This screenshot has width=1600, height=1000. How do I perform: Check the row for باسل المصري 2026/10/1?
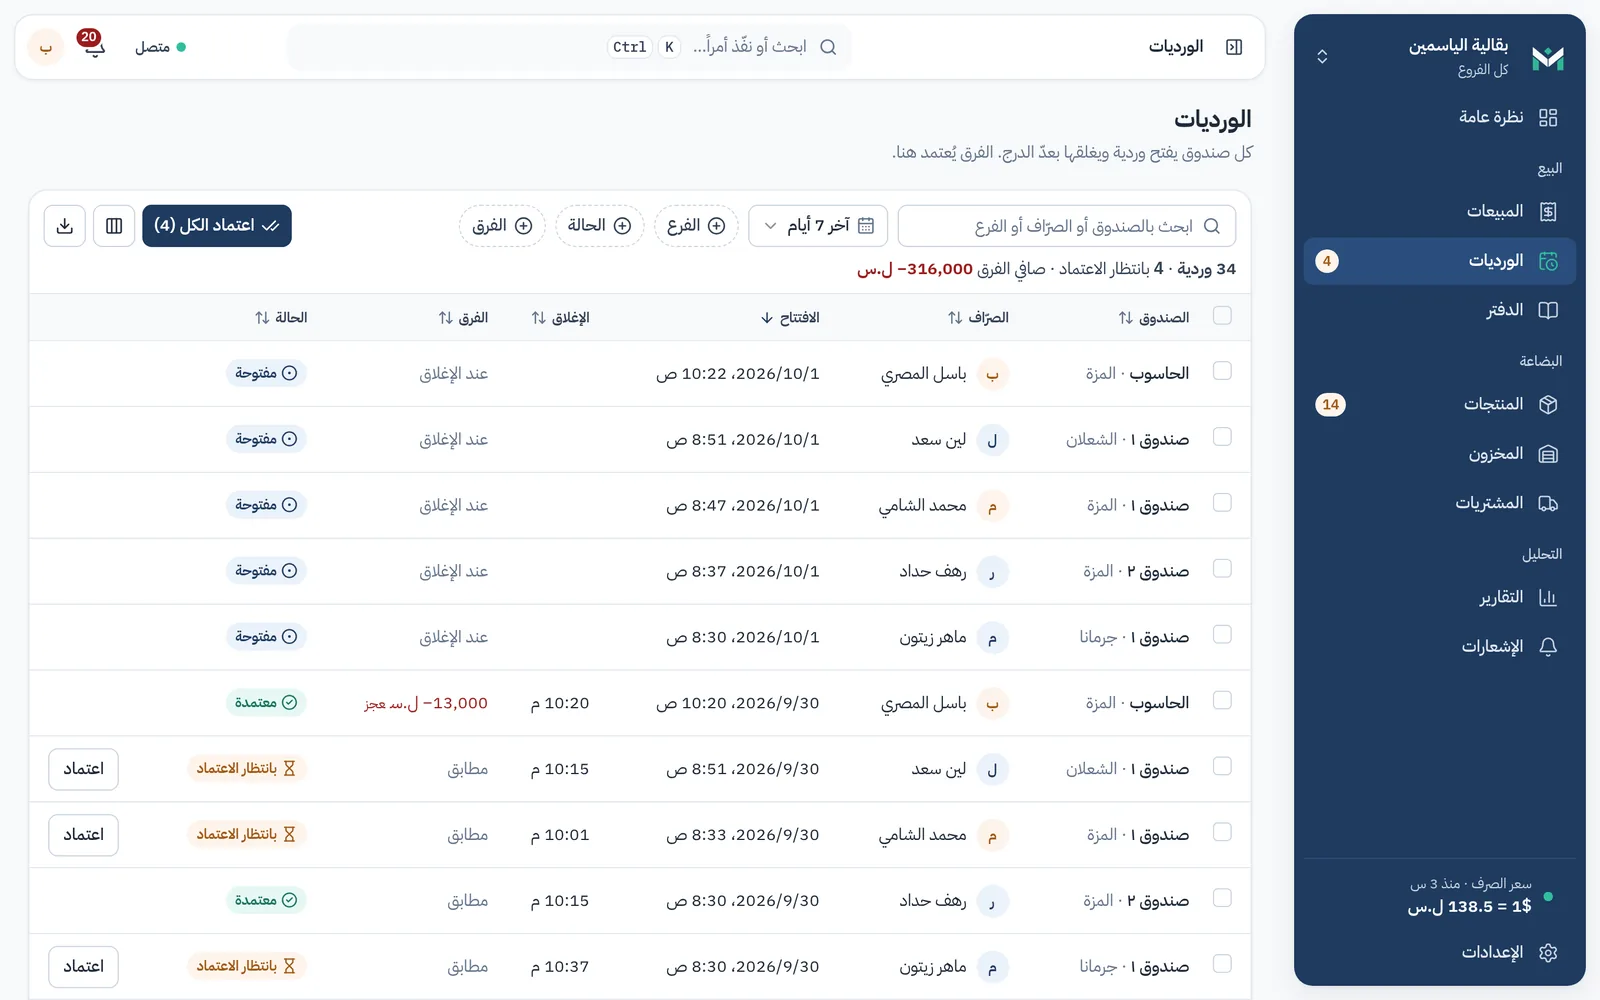pyautogui.click(x=1222, y=371)
